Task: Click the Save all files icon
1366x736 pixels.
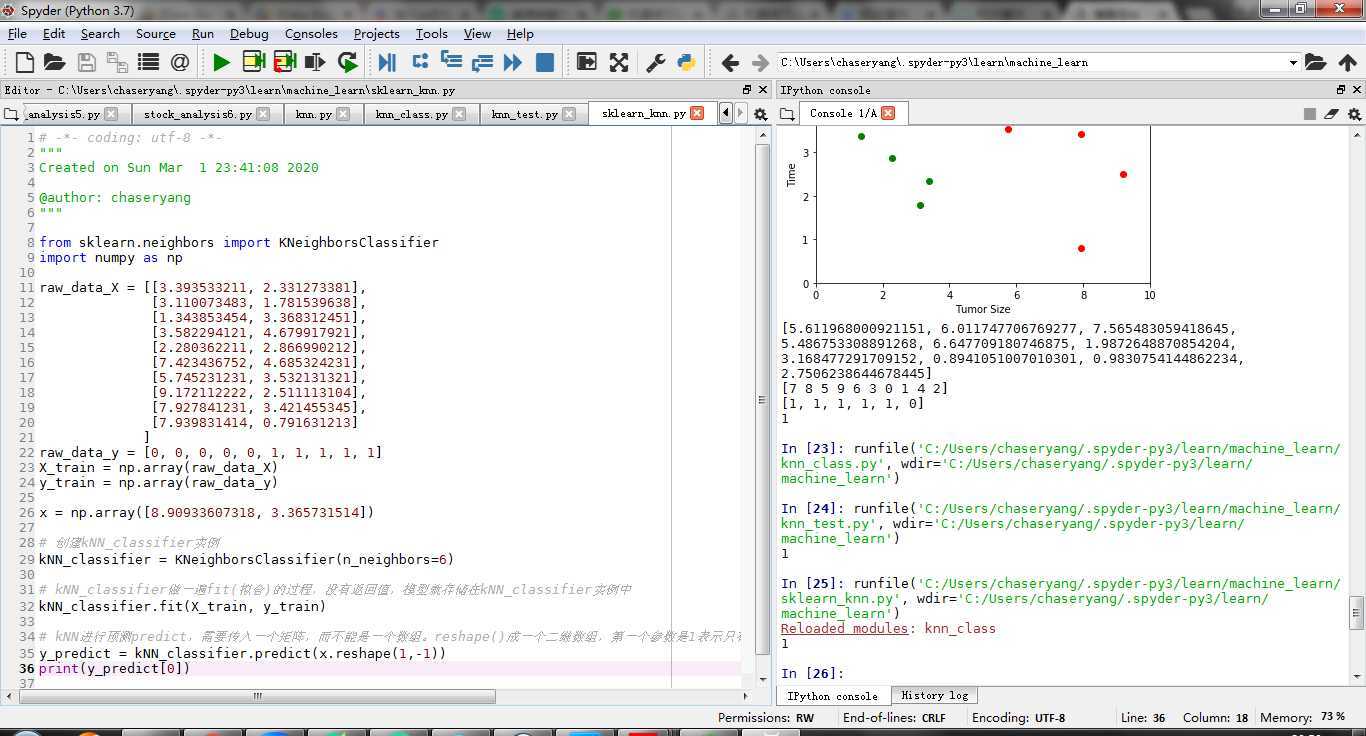Action: pos(117,62)
